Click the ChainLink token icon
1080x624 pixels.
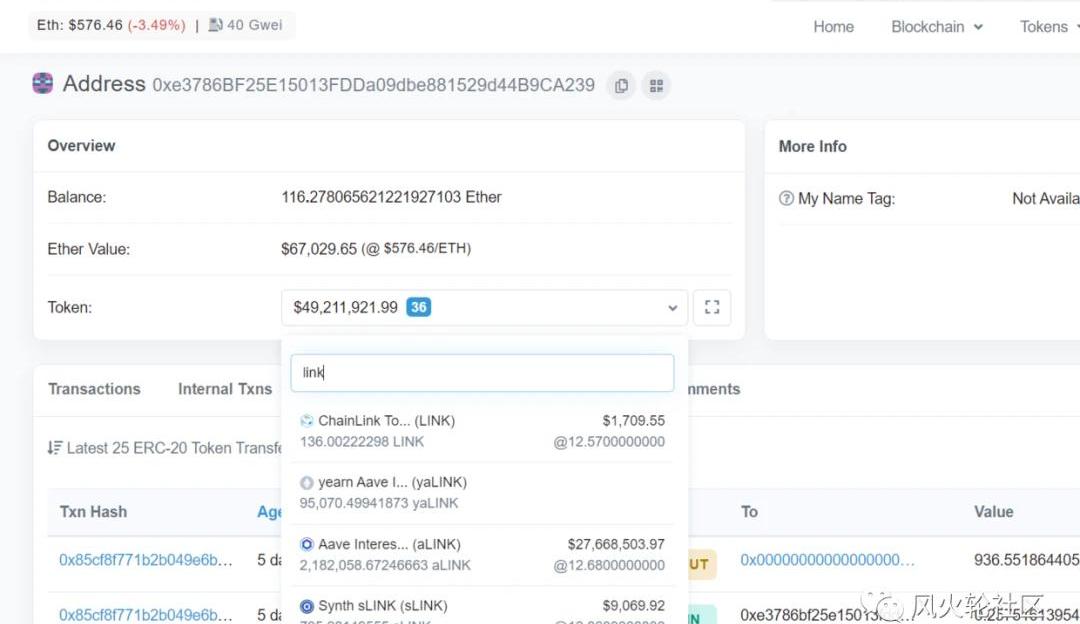[x=307, y=421]
